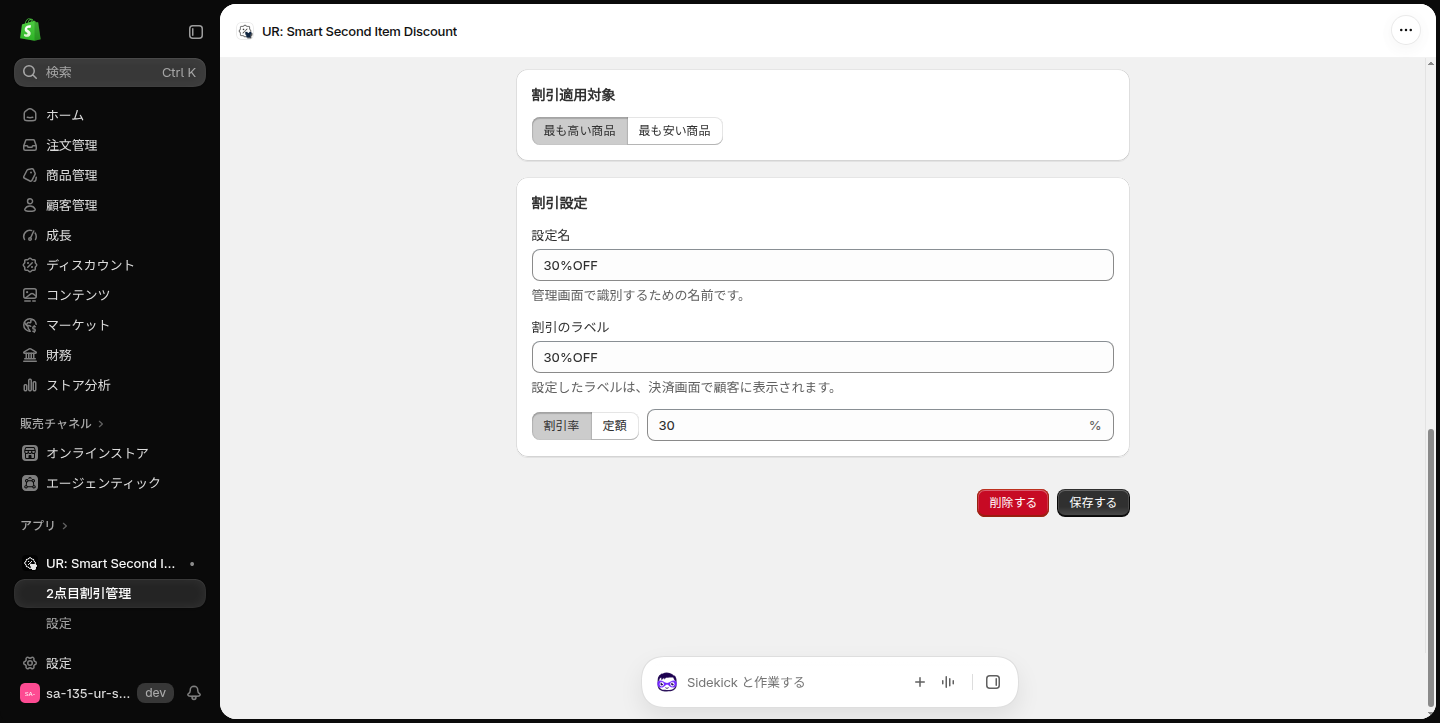Click the Sidekick avatar icon
1440x723 pixels.
667,682
